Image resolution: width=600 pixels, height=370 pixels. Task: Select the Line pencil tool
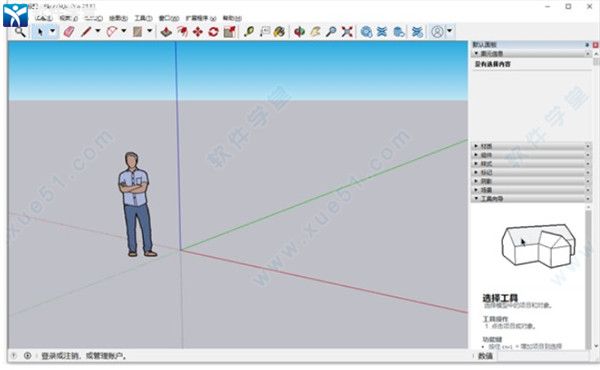(86, 32)
